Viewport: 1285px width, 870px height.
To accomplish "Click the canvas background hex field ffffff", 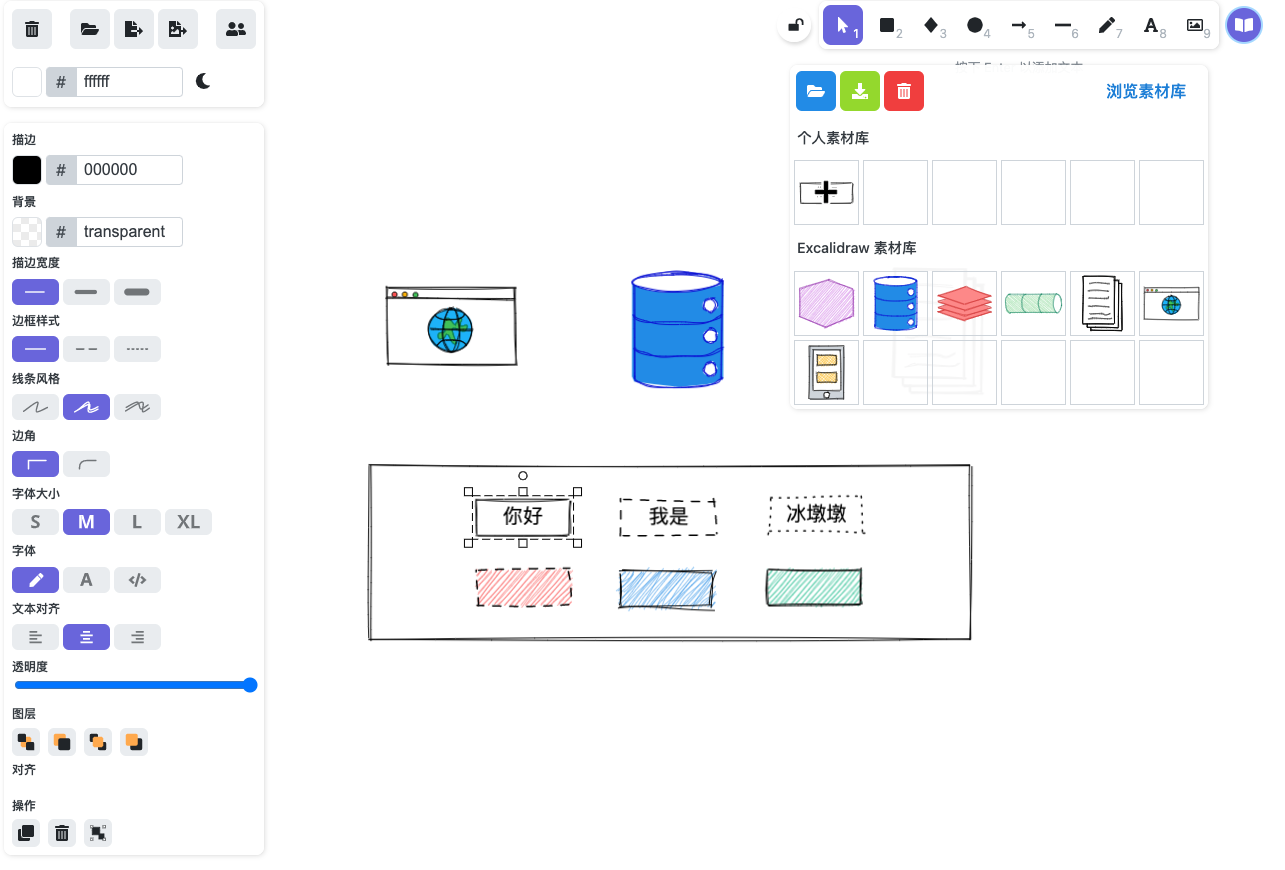I will [129, 82].
